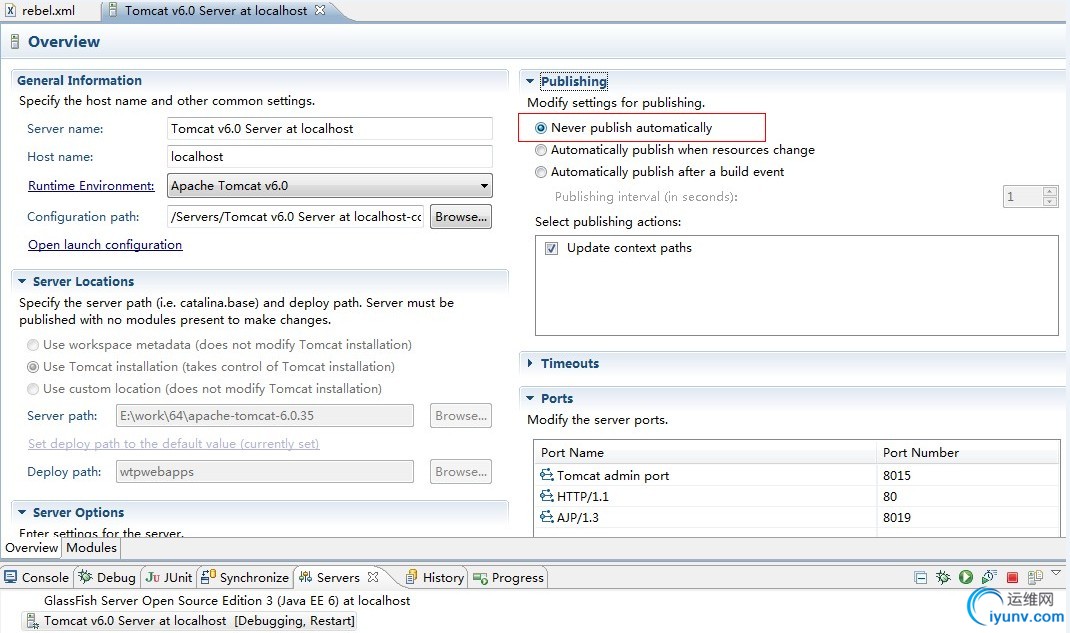Browse for Deploy path

(461, 472)
